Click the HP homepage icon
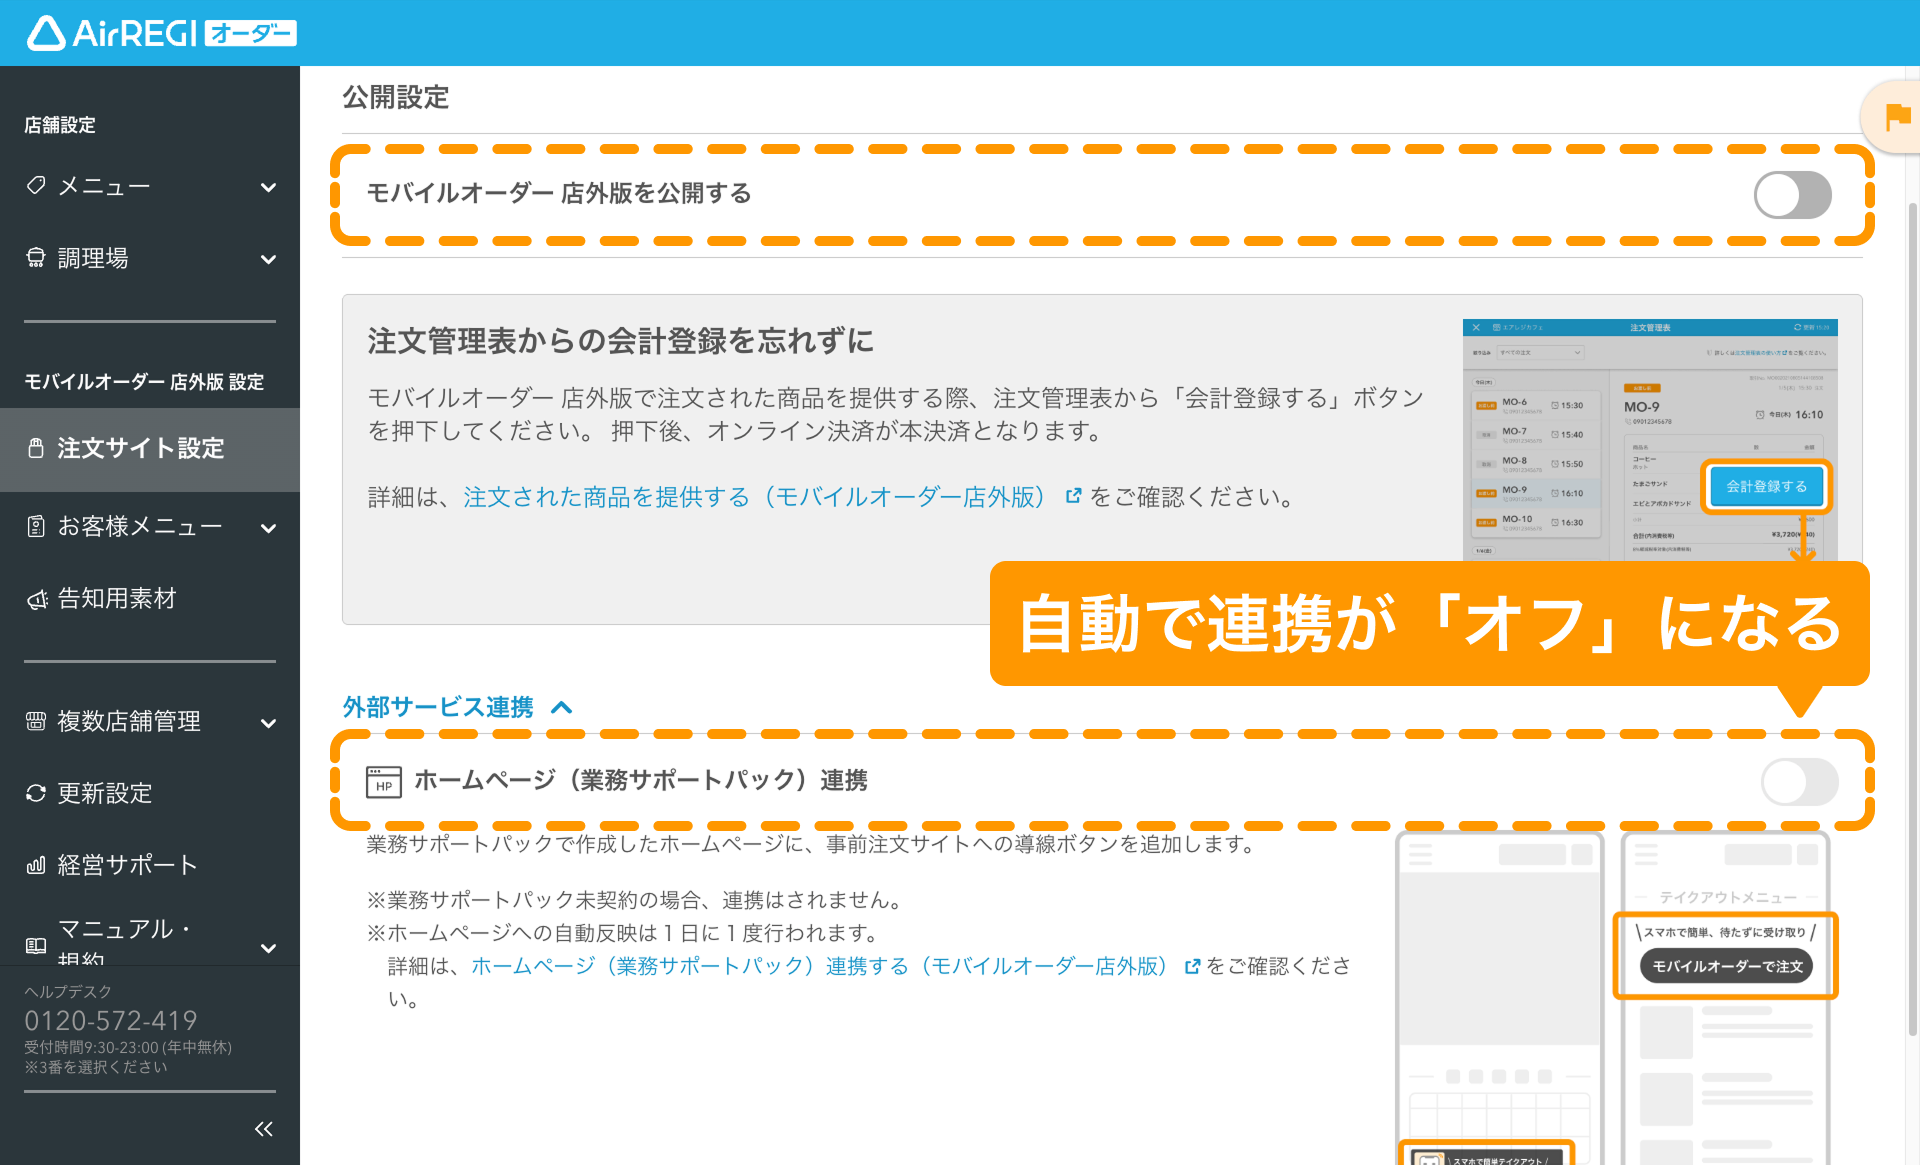 (384, 781)
